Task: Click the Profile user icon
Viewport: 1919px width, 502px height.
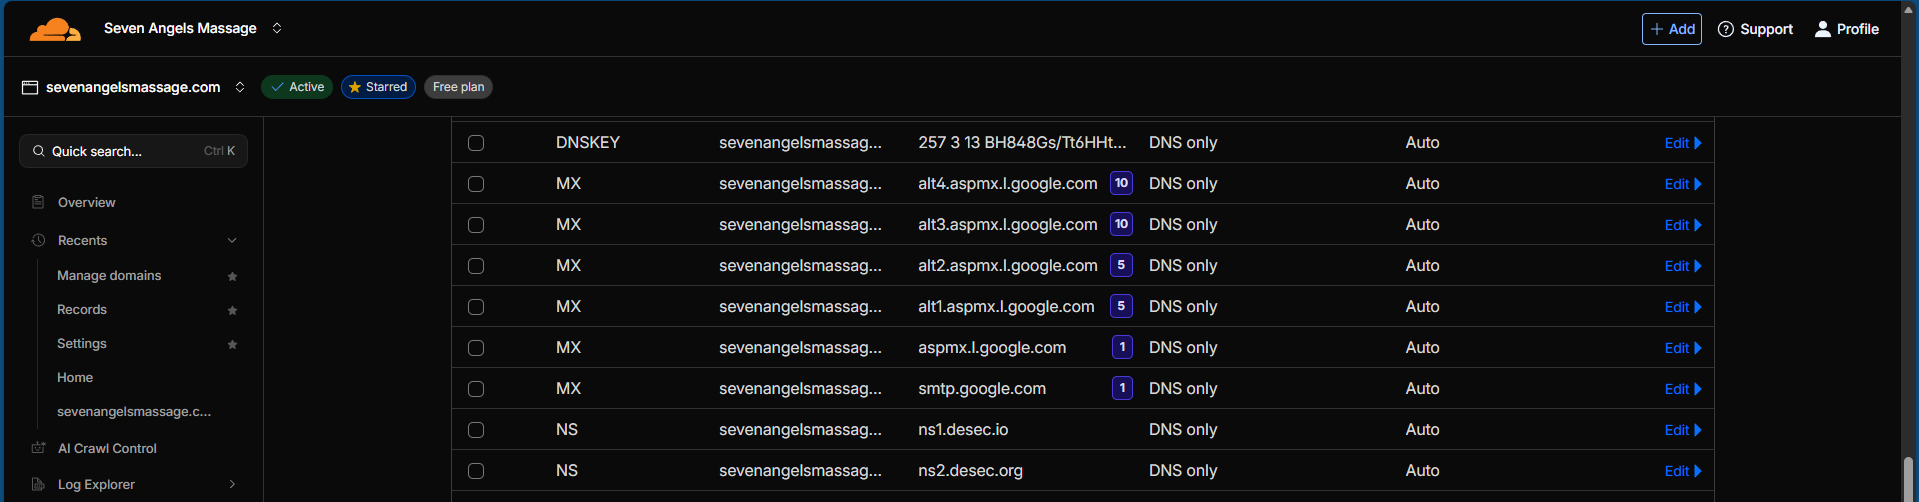Action: [1822, 29]
